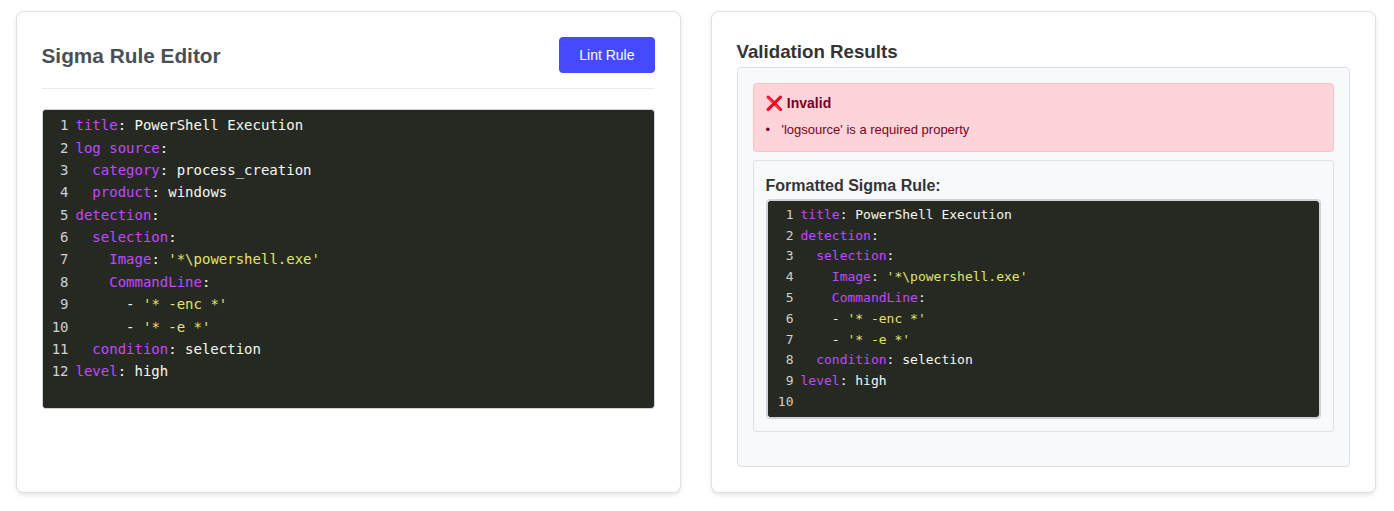The width and height of the screenshot is (1394, 511).
Task: Click 'level: high' in the formatted rule output
Action: (x=843, y=380)
